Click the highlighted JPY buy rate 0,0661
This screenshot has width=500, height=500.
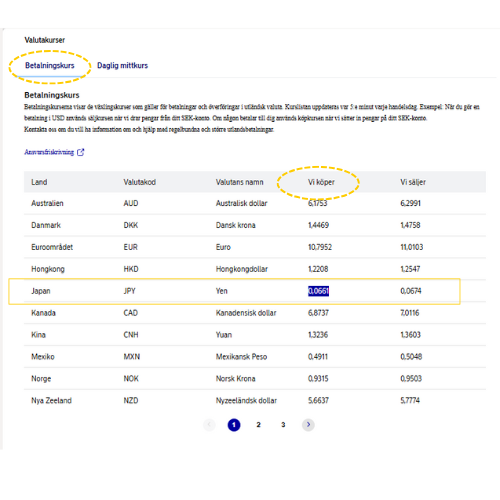click(318, 291)
